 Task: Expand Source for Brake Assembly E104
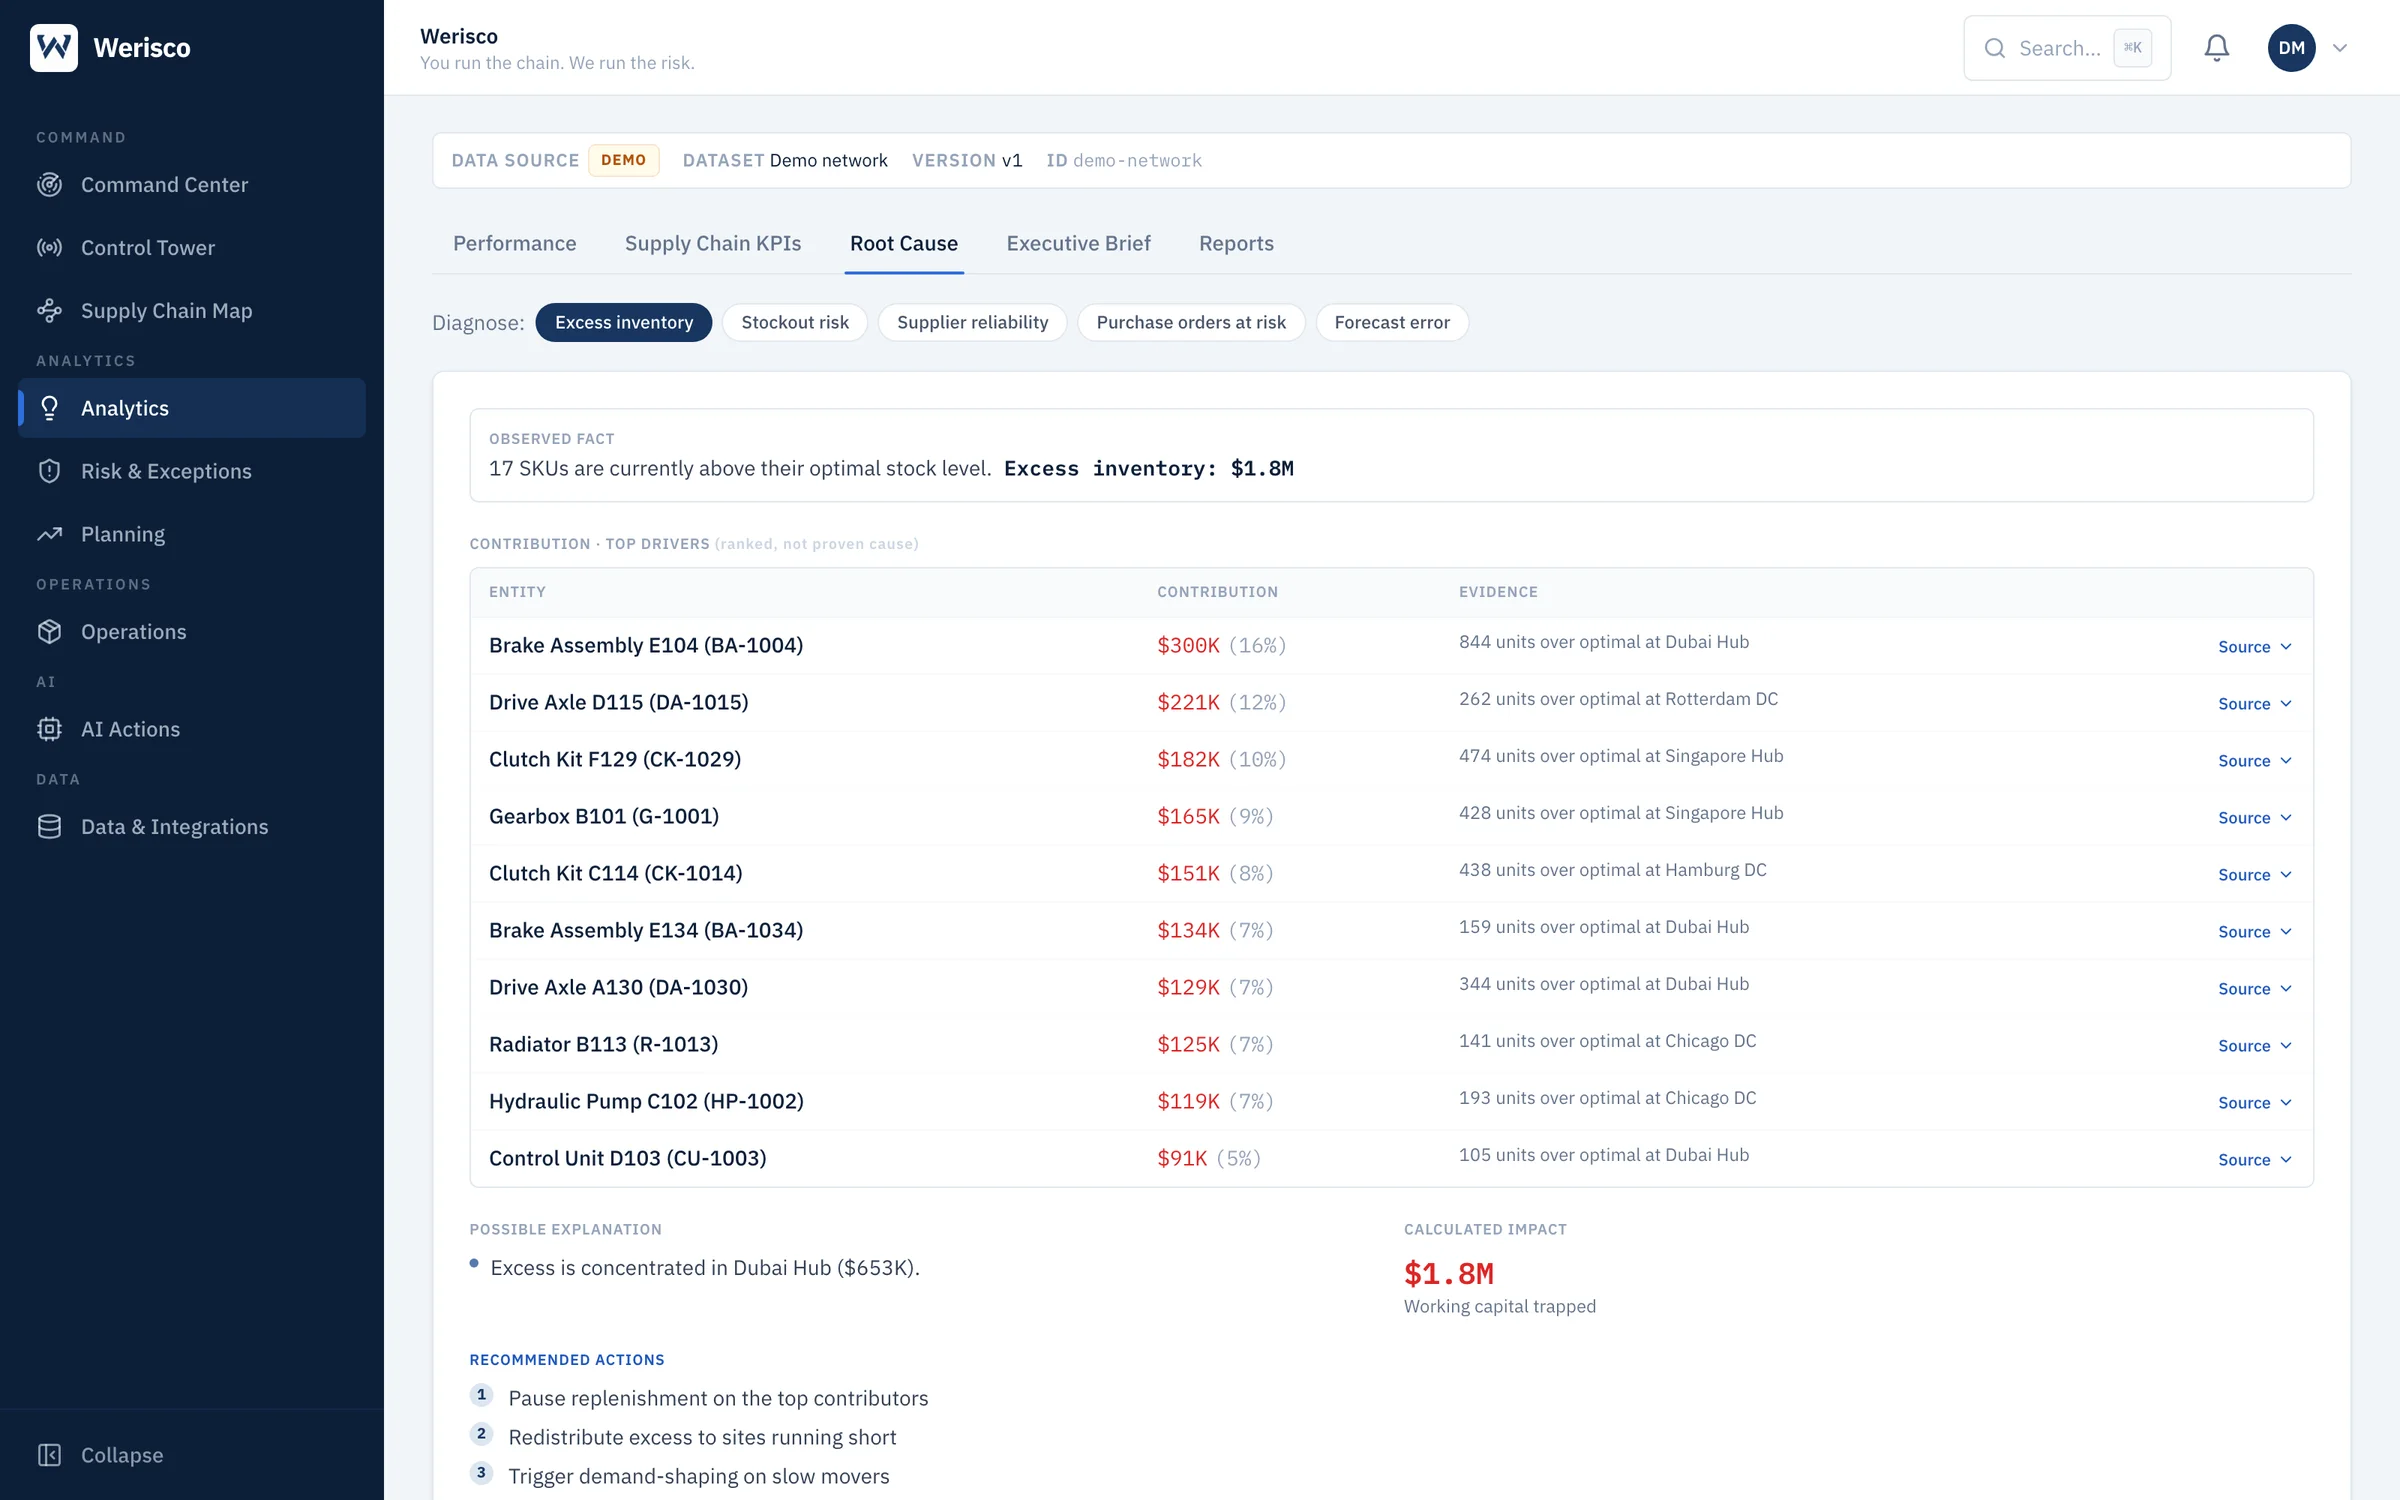click(2254, 647)
